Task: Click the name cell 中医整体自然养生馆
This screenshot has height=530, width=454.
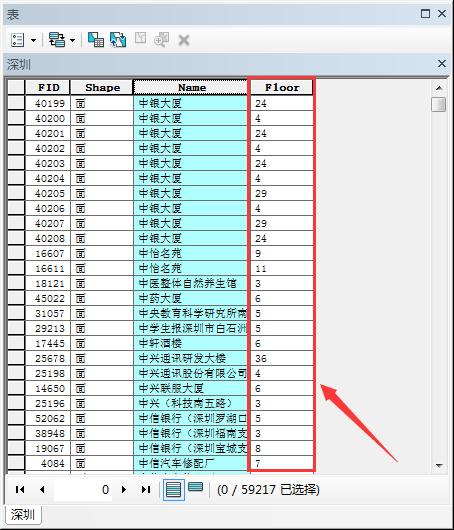Action: click(190, 283)
